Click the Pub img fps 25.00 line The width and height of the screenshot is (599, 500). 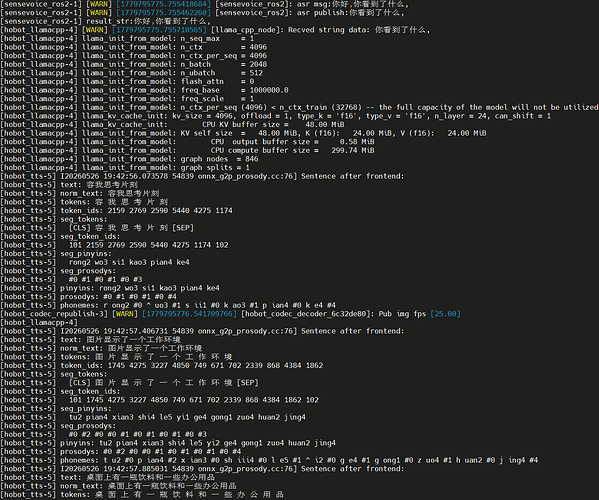click(x=230, y=314)
